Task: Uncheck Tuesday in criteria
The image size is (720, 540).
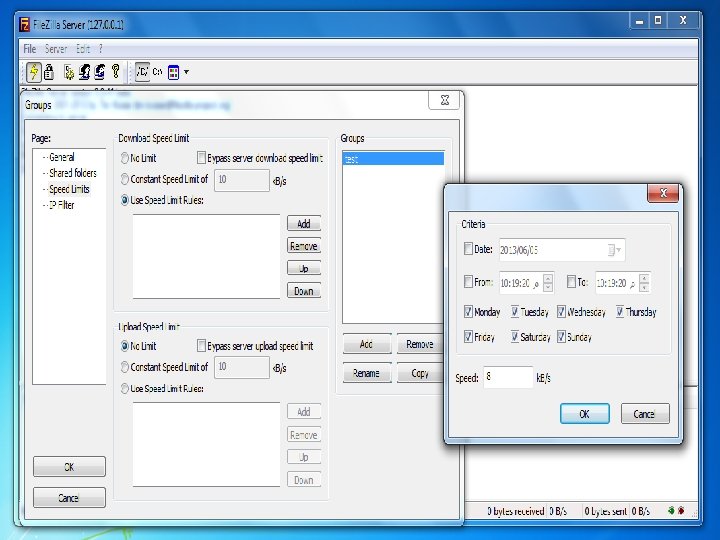Action: tap(515, 312)
